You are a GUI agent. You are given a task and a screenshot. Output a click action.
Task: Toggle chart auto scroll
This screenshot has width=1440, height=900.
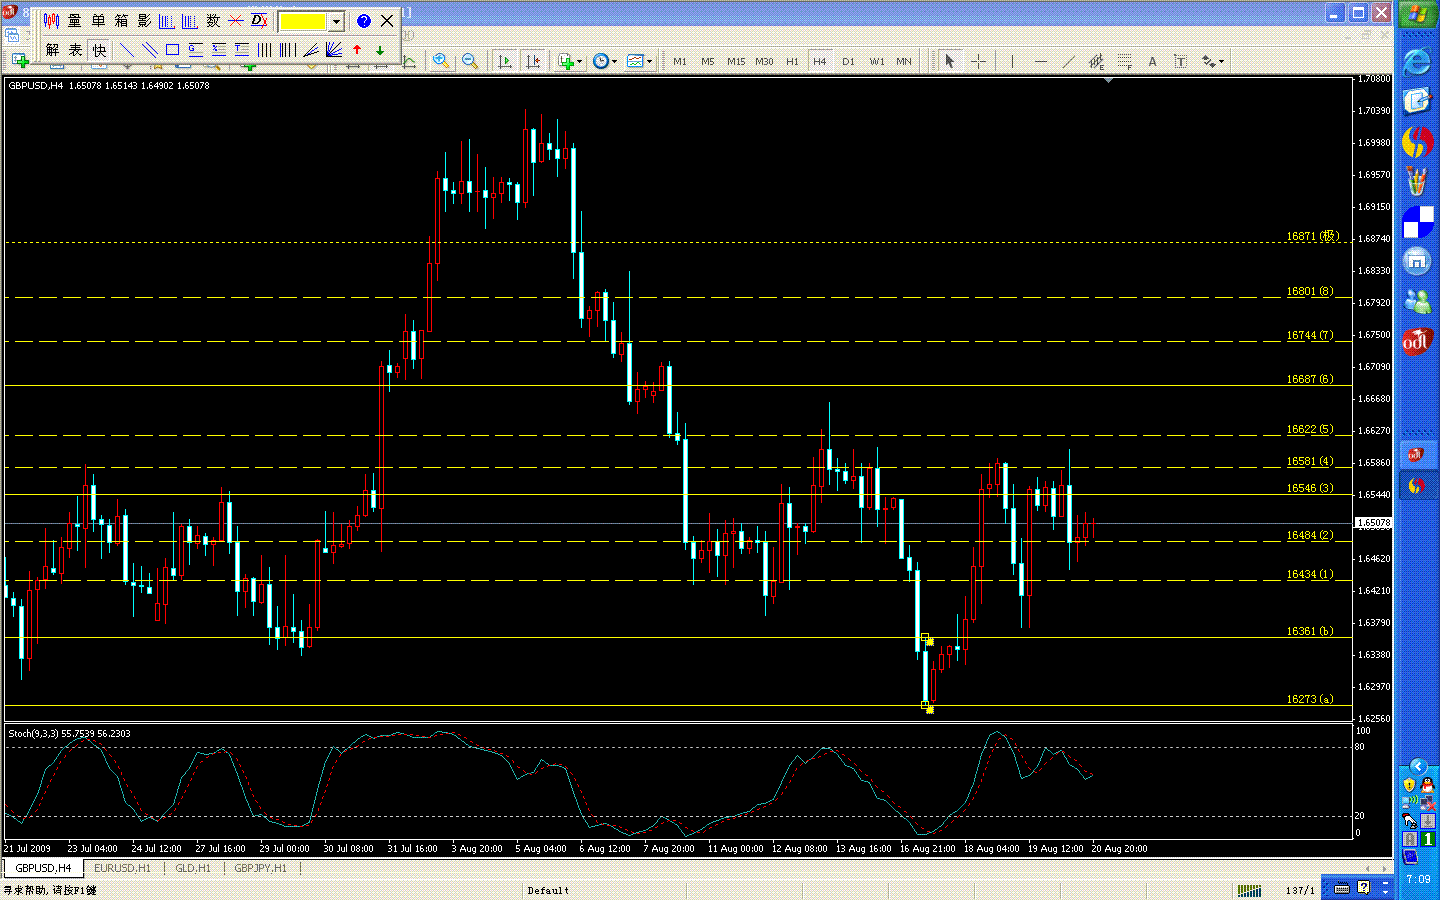pyautogui.click(x=505, y=61)
